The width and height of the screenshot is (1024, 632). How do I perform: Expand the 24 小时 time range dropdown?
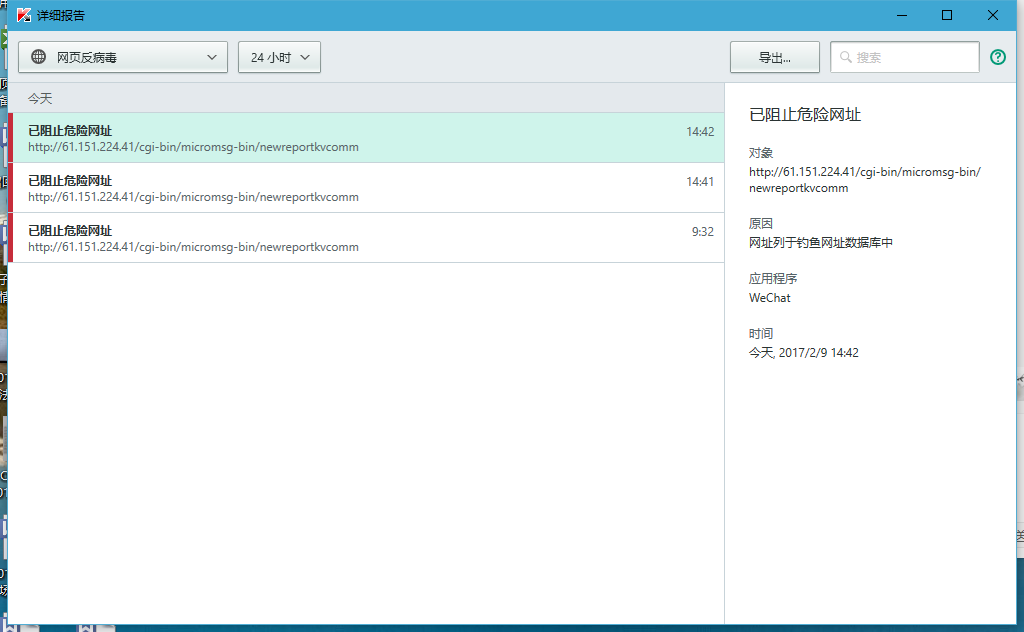tap(279, 57)
